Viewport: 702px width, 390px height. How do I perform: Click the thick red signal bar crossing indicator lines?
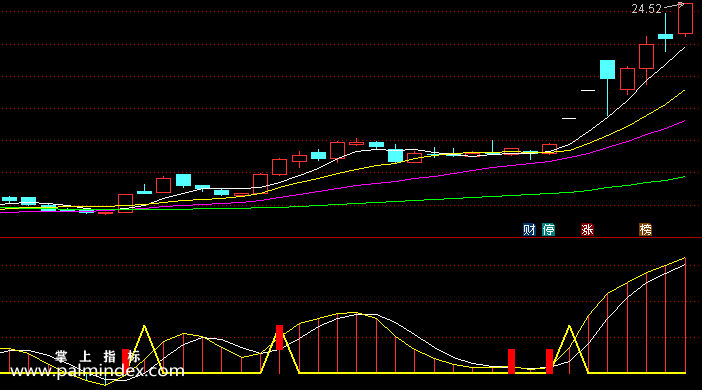[279, 338]
